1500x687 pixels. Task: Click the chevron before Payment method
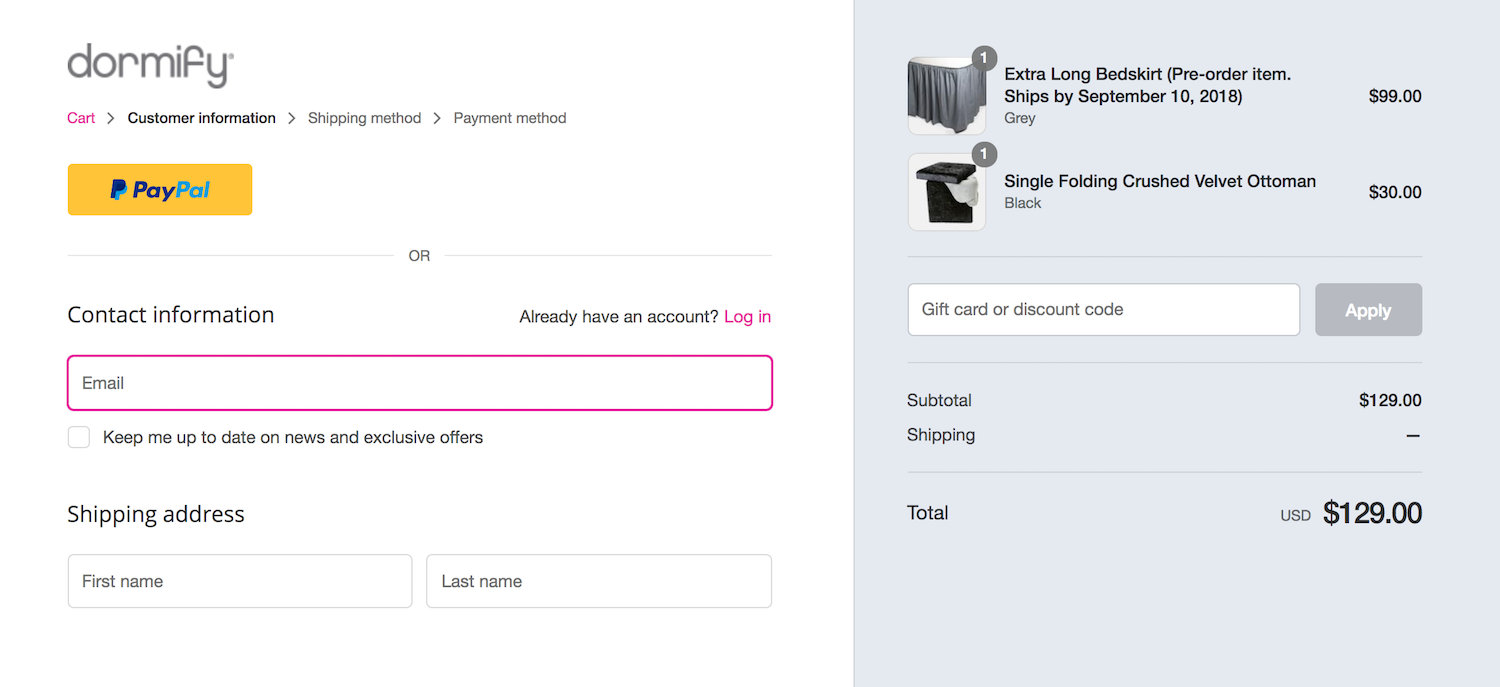pyautogui.click(x=437, y=118)
